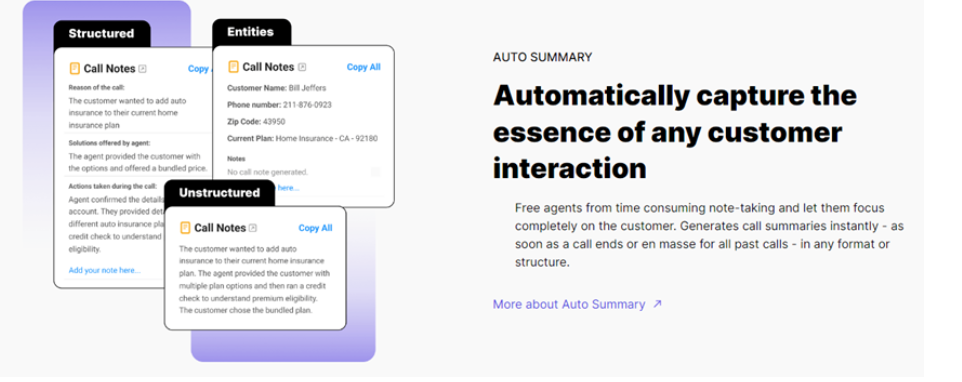This screenshot has height=382, width=962.
Task: Click the 'Add your note here...' field
Action: [104, 270]
